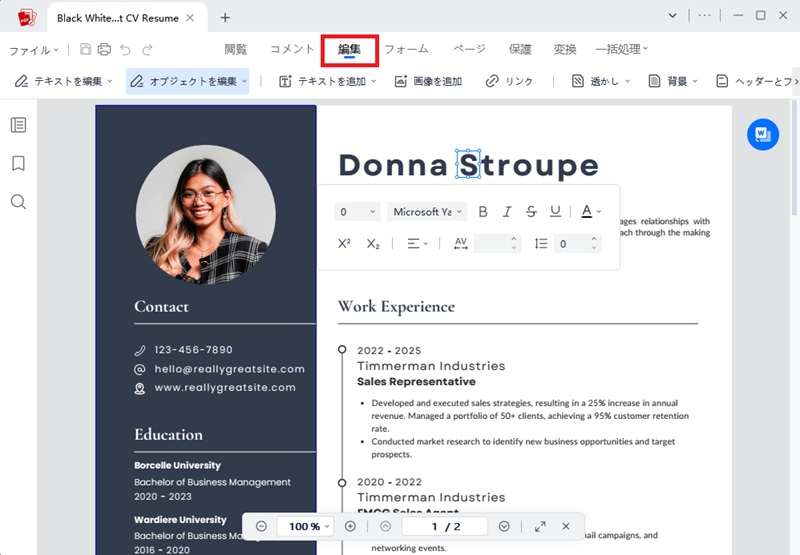
Task: Toggle italic formatting in floating toolbar
Action: click(x=507, y=212)
